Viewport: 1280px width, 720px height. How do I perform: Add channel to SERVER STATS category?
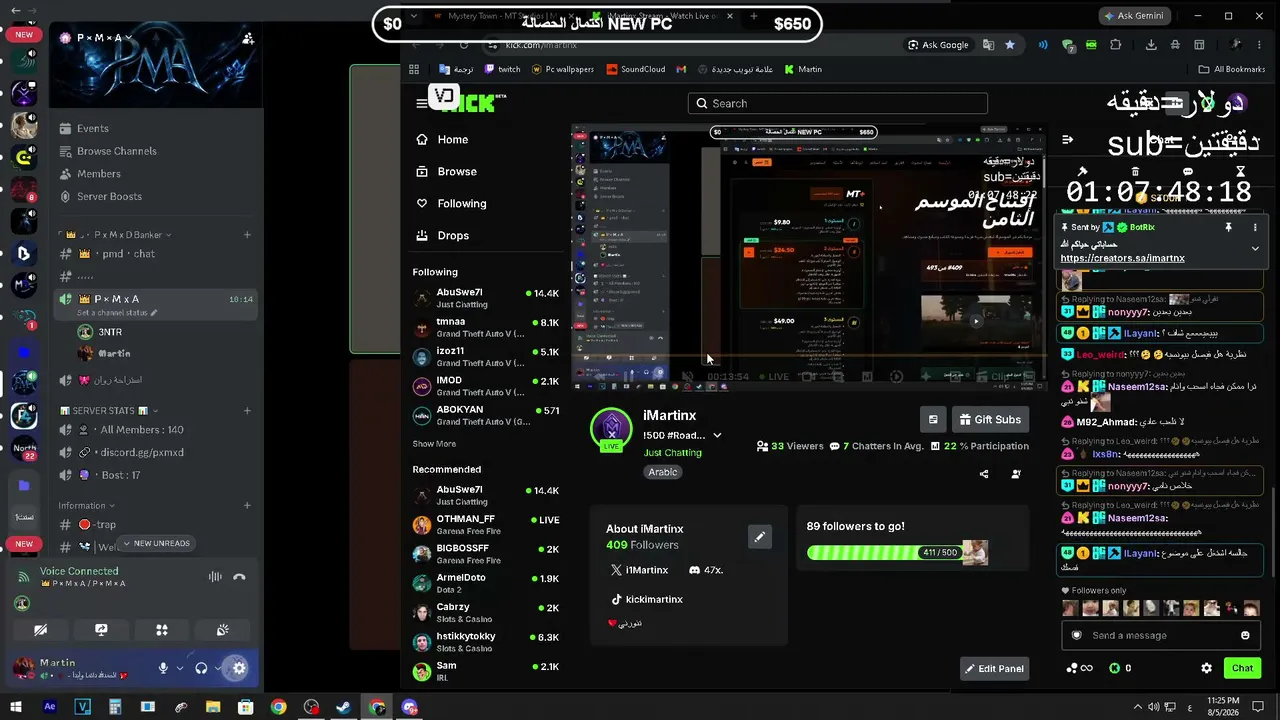click(x=247, y=411)
